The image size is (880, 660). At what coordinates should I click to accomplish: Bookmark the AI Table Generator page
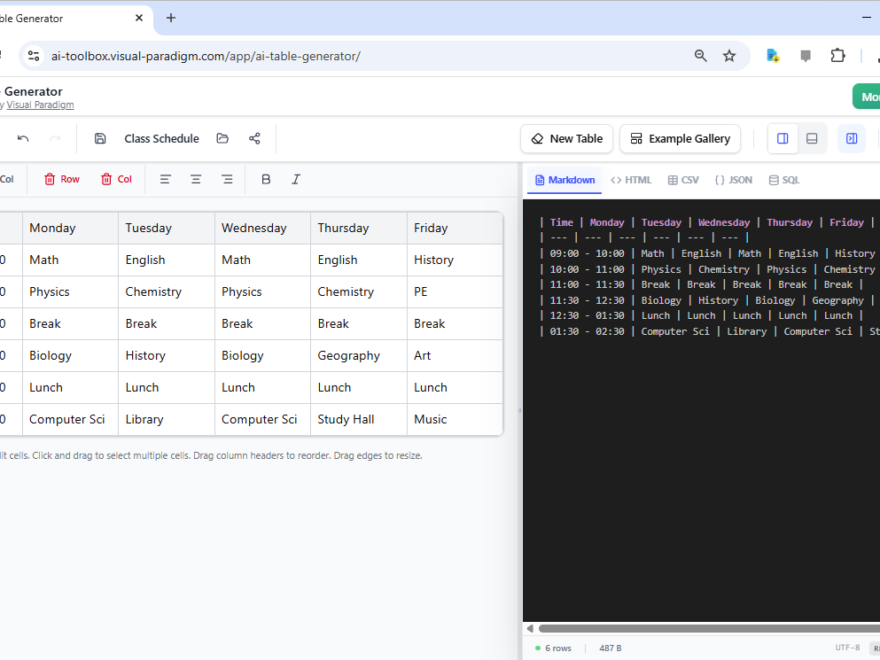729,56
